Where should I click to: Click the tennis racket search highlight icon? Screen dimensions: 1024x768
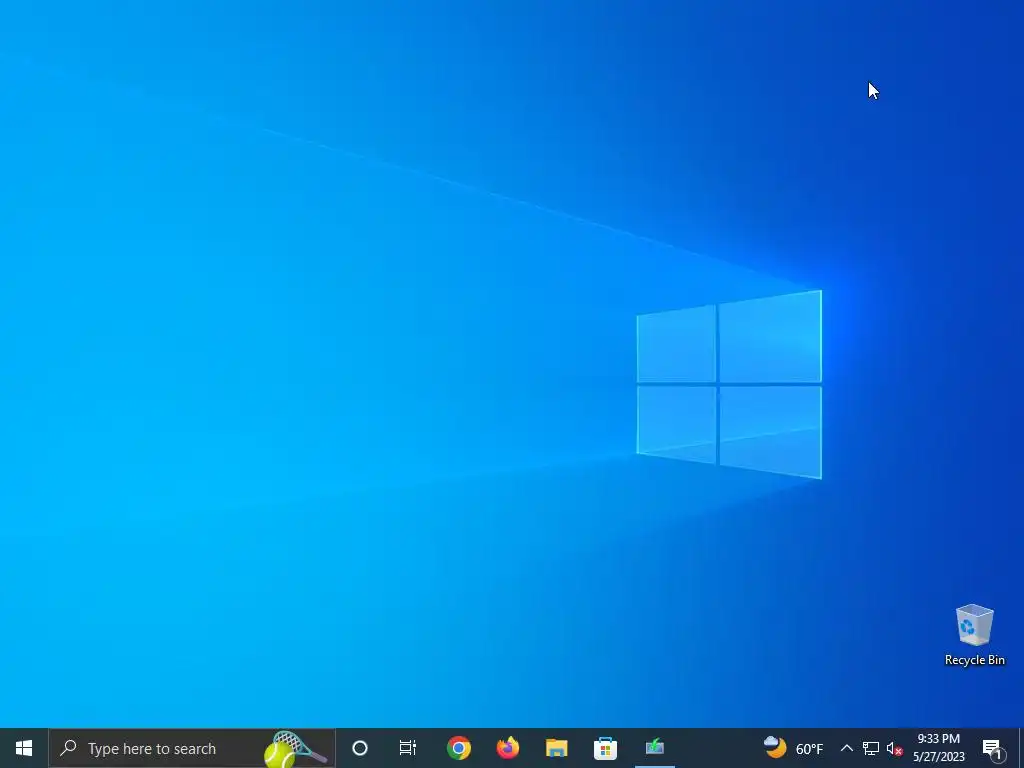295,748
